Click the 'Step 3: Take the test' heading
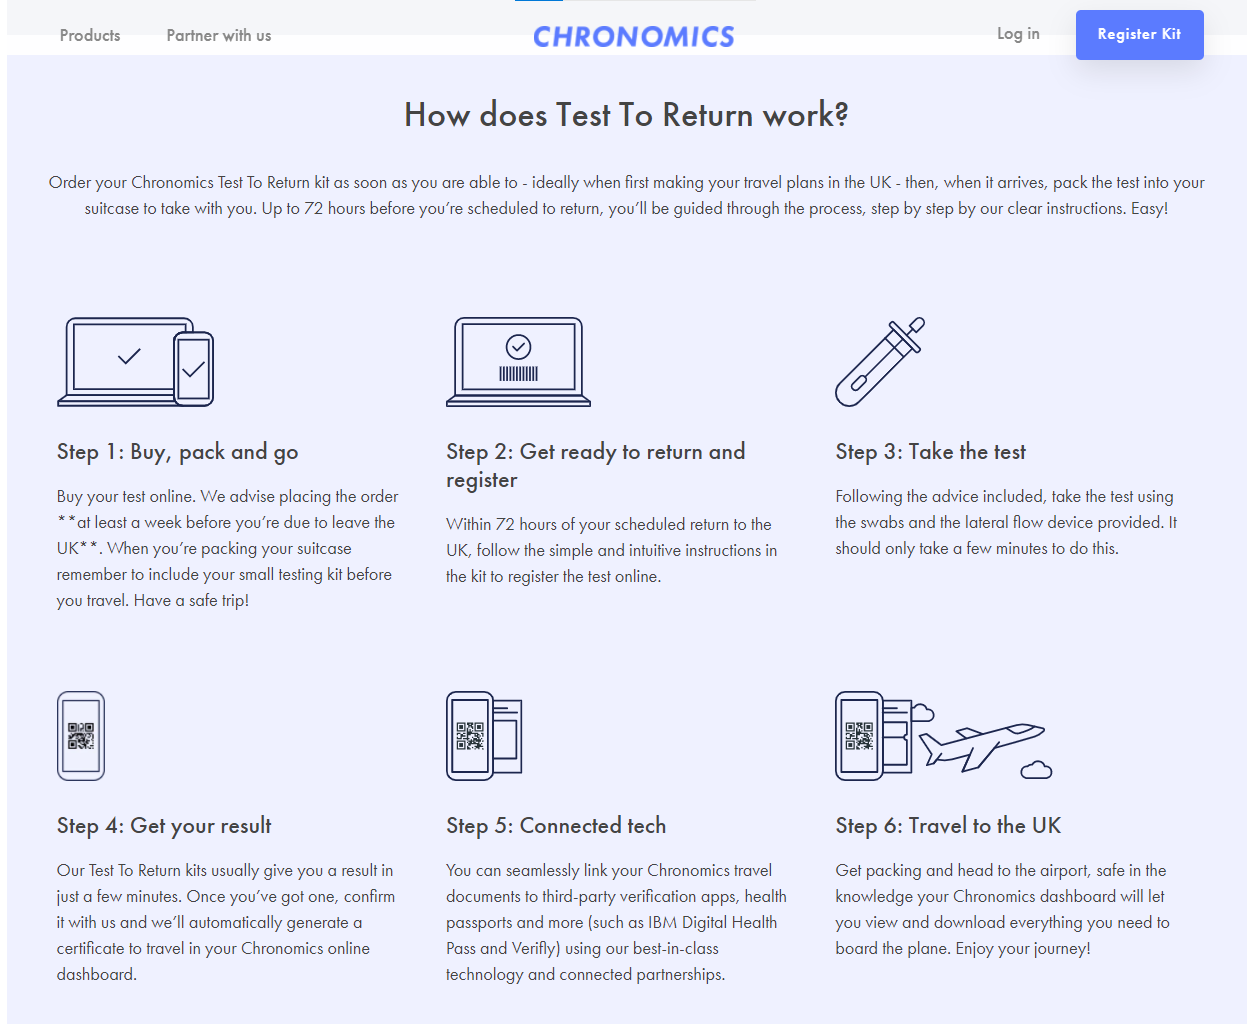1252x1031 pixels. pos(930,452)
